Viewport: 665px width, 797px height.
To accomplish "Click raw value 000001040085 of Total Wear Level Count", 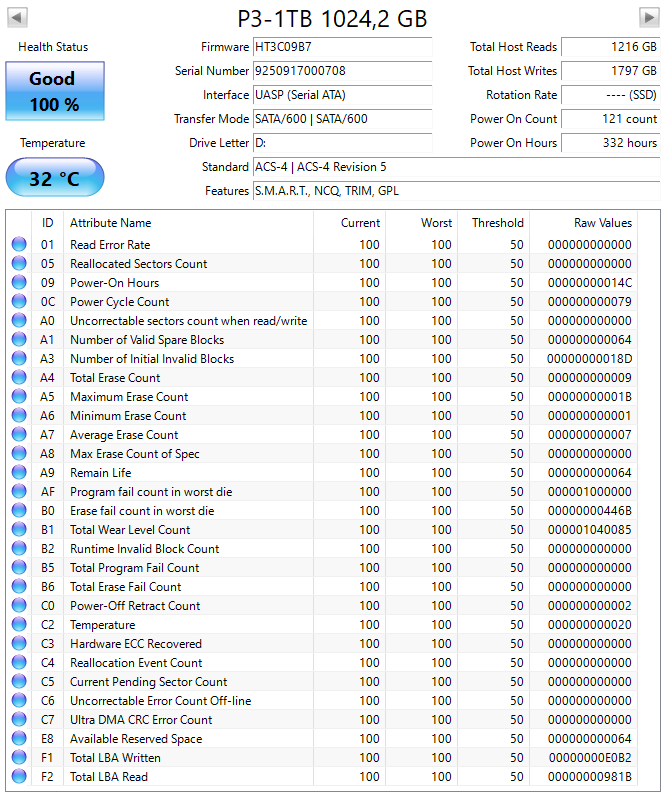I will point(590,530).
